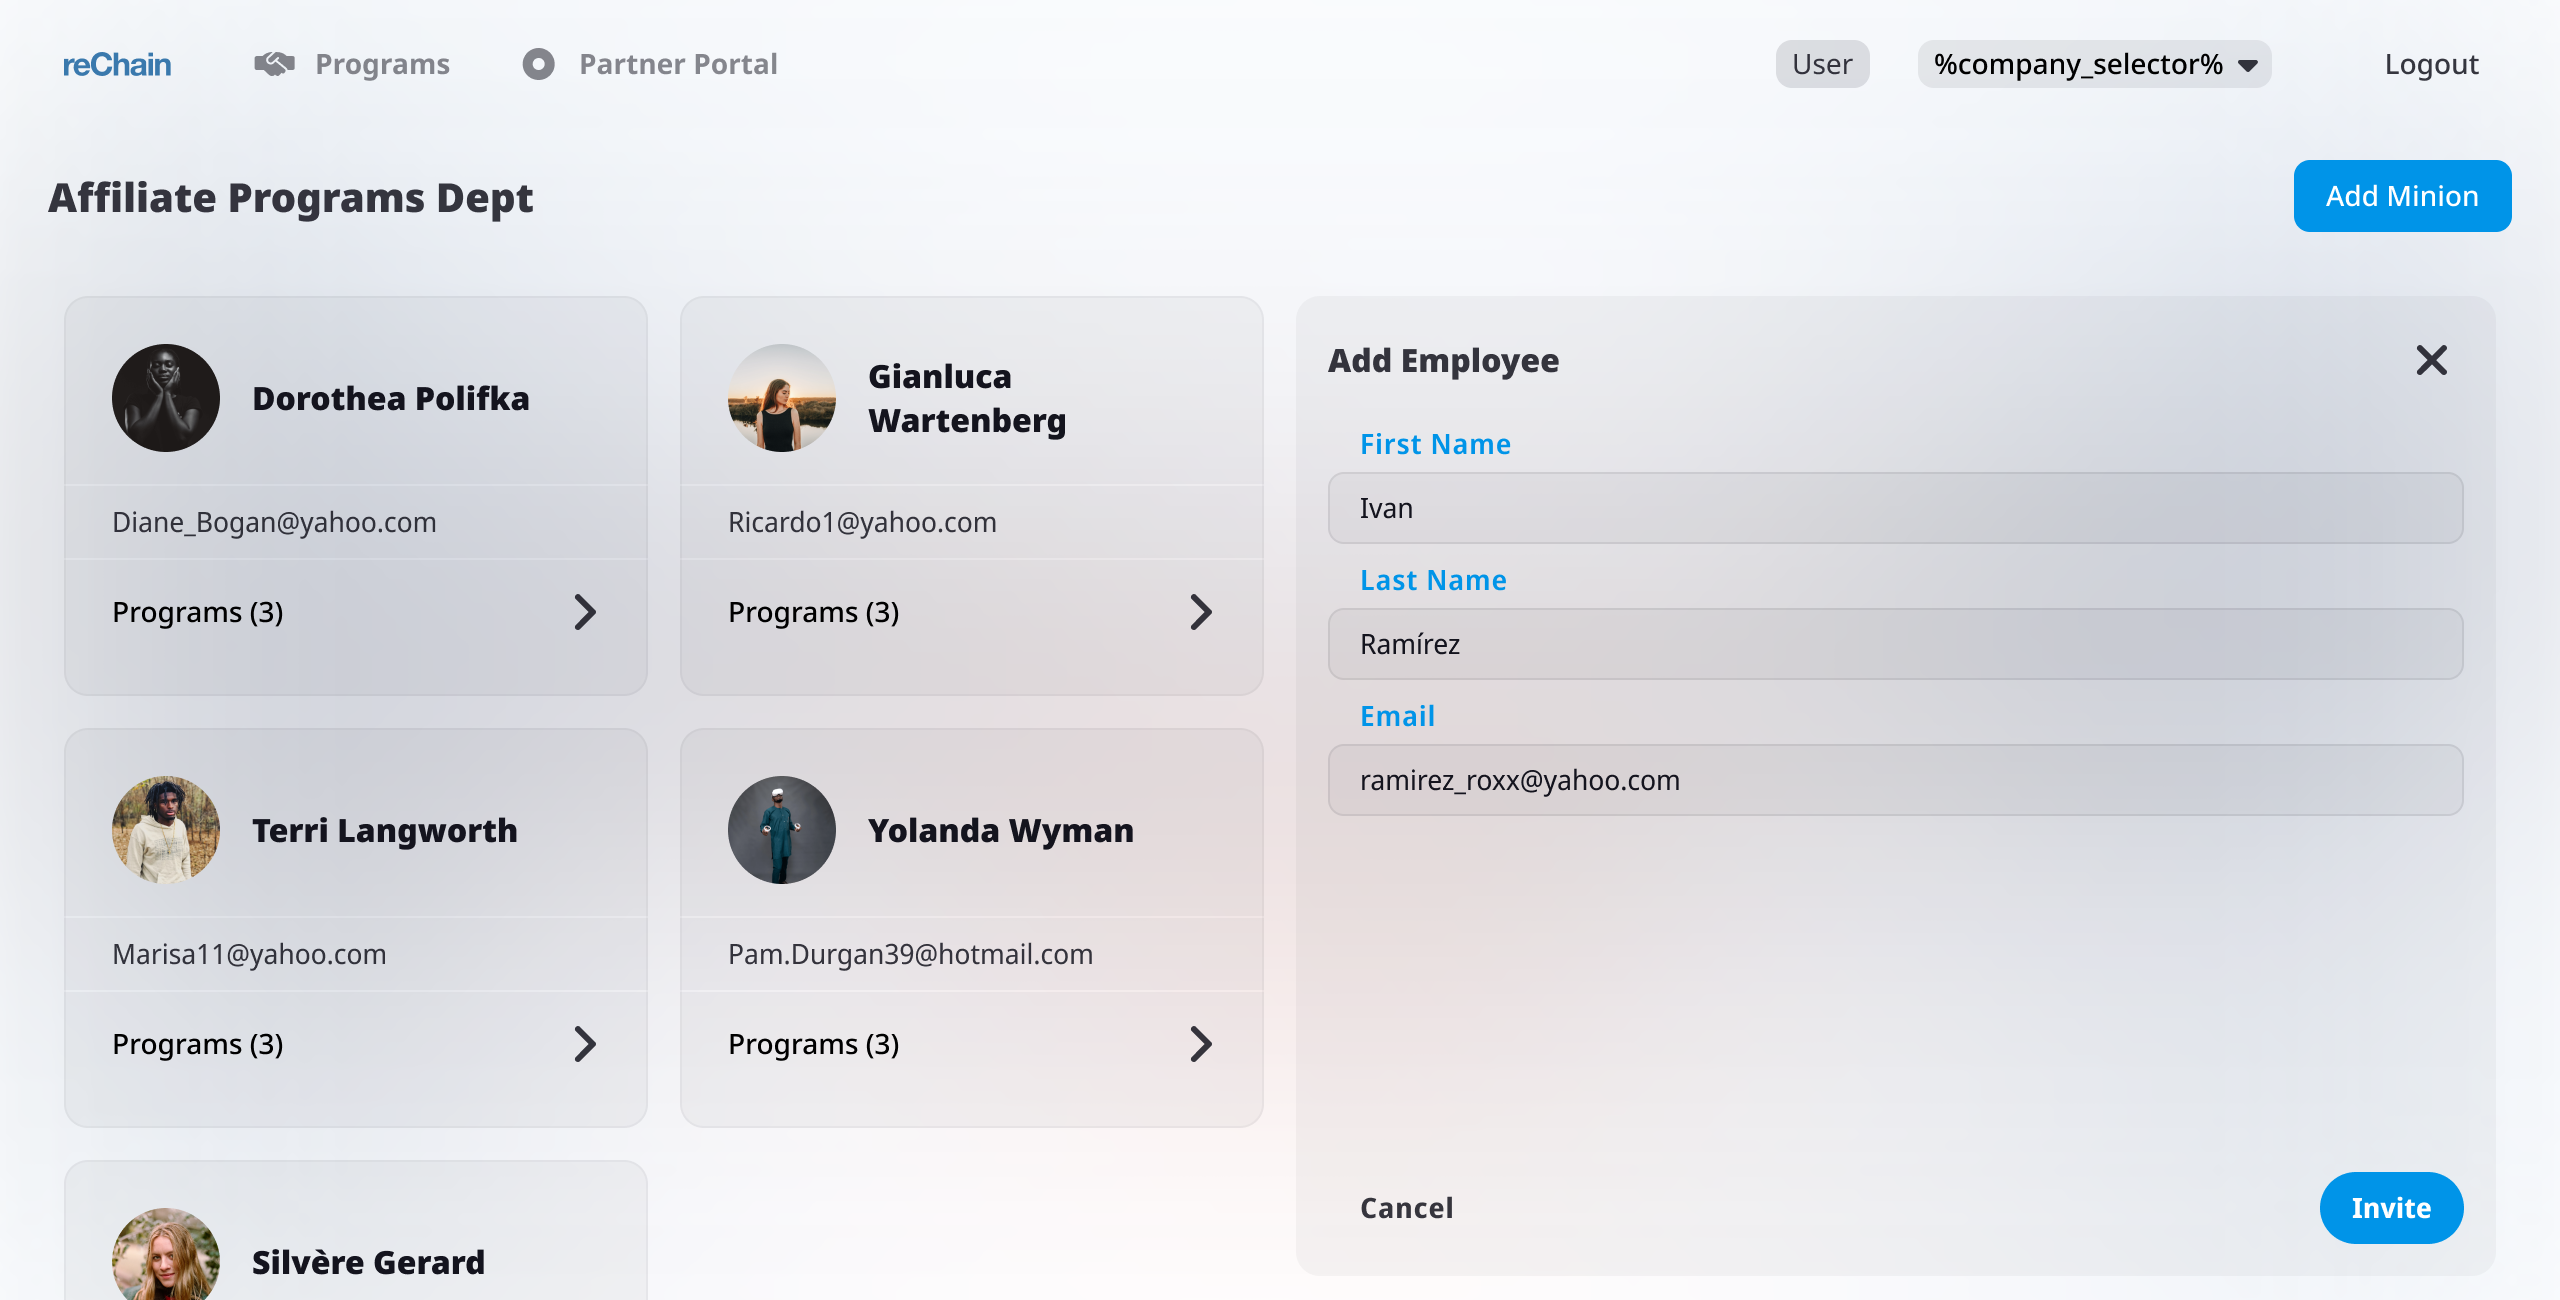Viewport: 2560px width, 1300px height.
Task: Click the Partner Portal circle icon
Action: pyautogui.click(x=538, y=64)
